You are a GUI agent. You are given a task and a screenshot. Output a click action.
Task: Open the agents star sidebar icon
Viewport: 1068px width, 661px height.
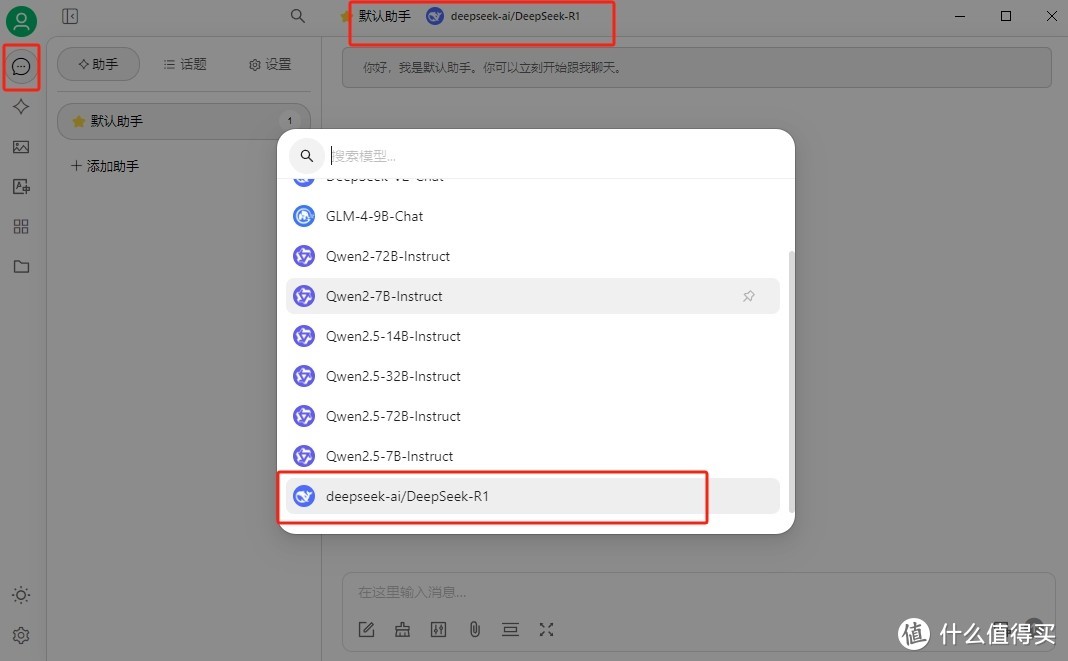click(x=21, y=106)
